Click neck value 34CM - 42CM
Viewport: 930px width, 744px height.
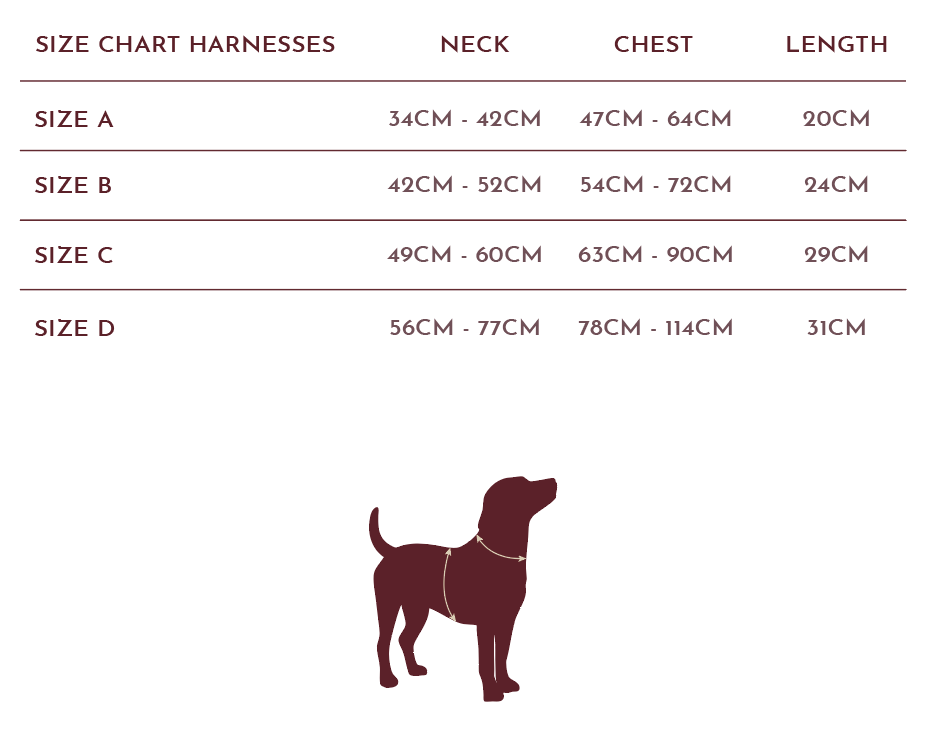coord(465,119)
